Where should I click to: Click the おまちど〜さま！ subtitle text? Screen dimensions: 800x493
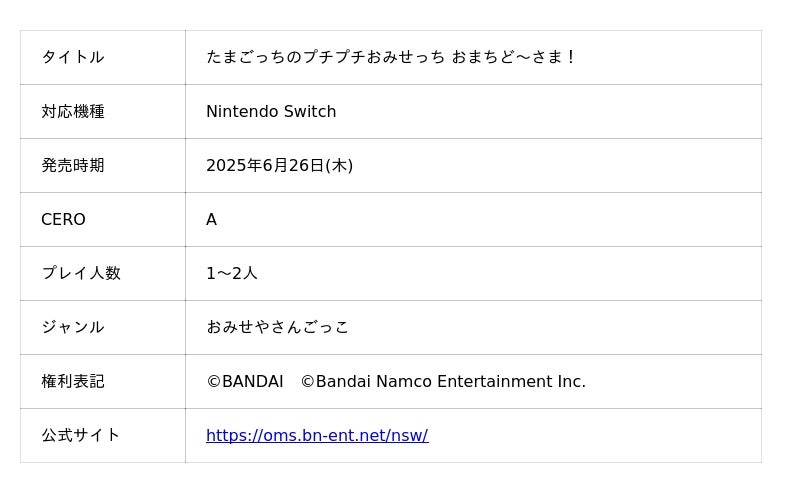(x=514, y=57)
